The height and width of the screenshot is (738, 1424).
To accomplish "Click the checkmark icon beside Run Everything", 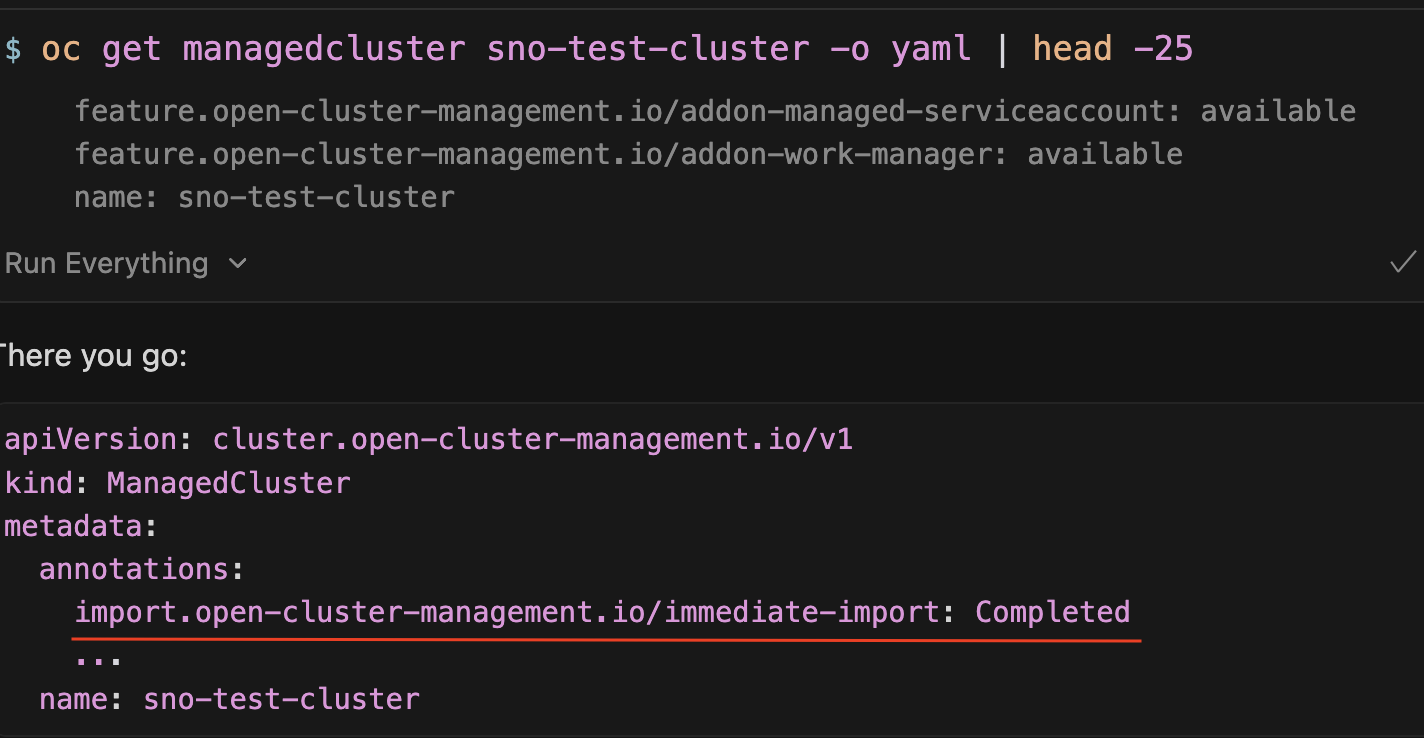I will coord(1402,263).
